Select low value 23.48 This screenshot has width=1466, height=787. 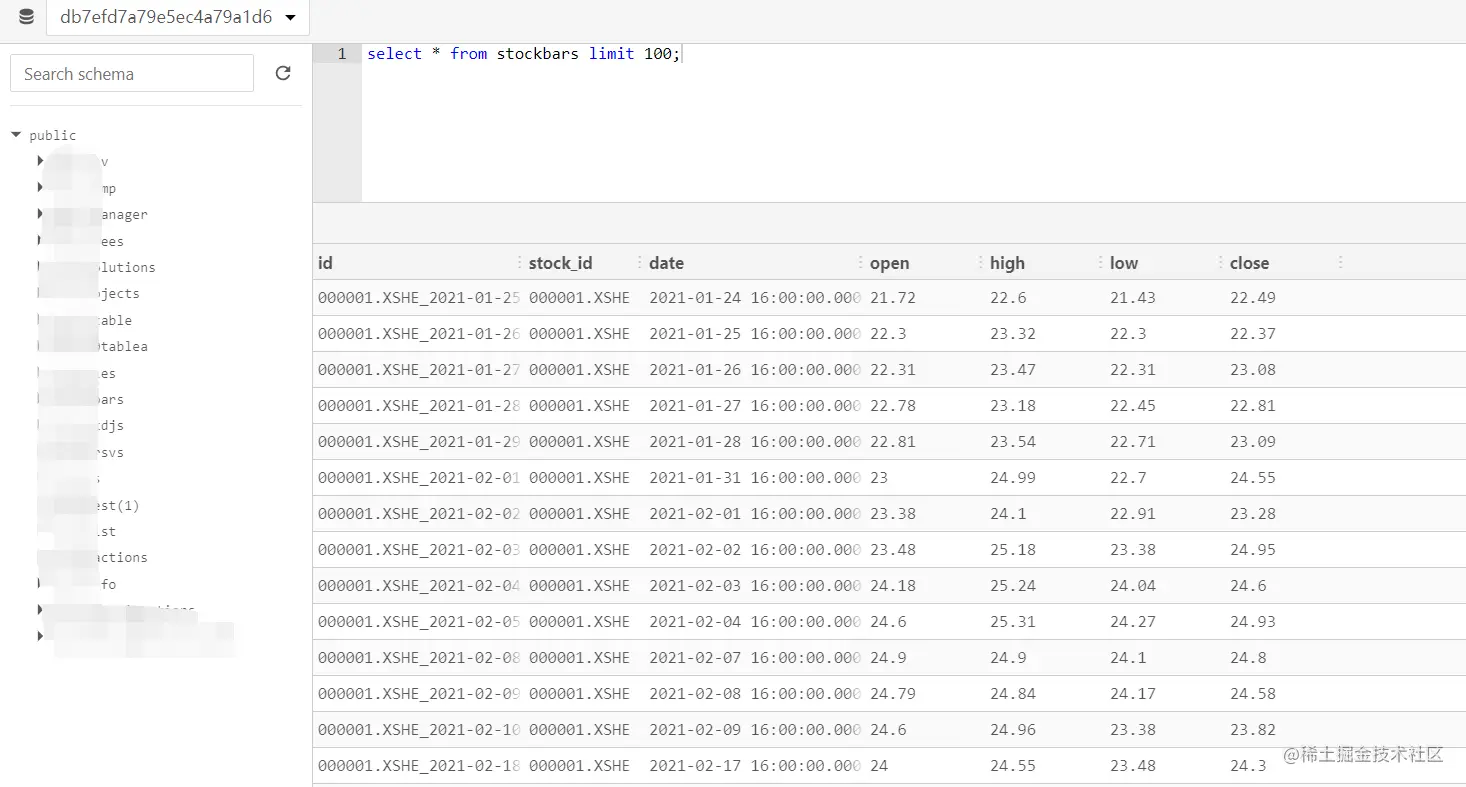(x=1133, y=765)
